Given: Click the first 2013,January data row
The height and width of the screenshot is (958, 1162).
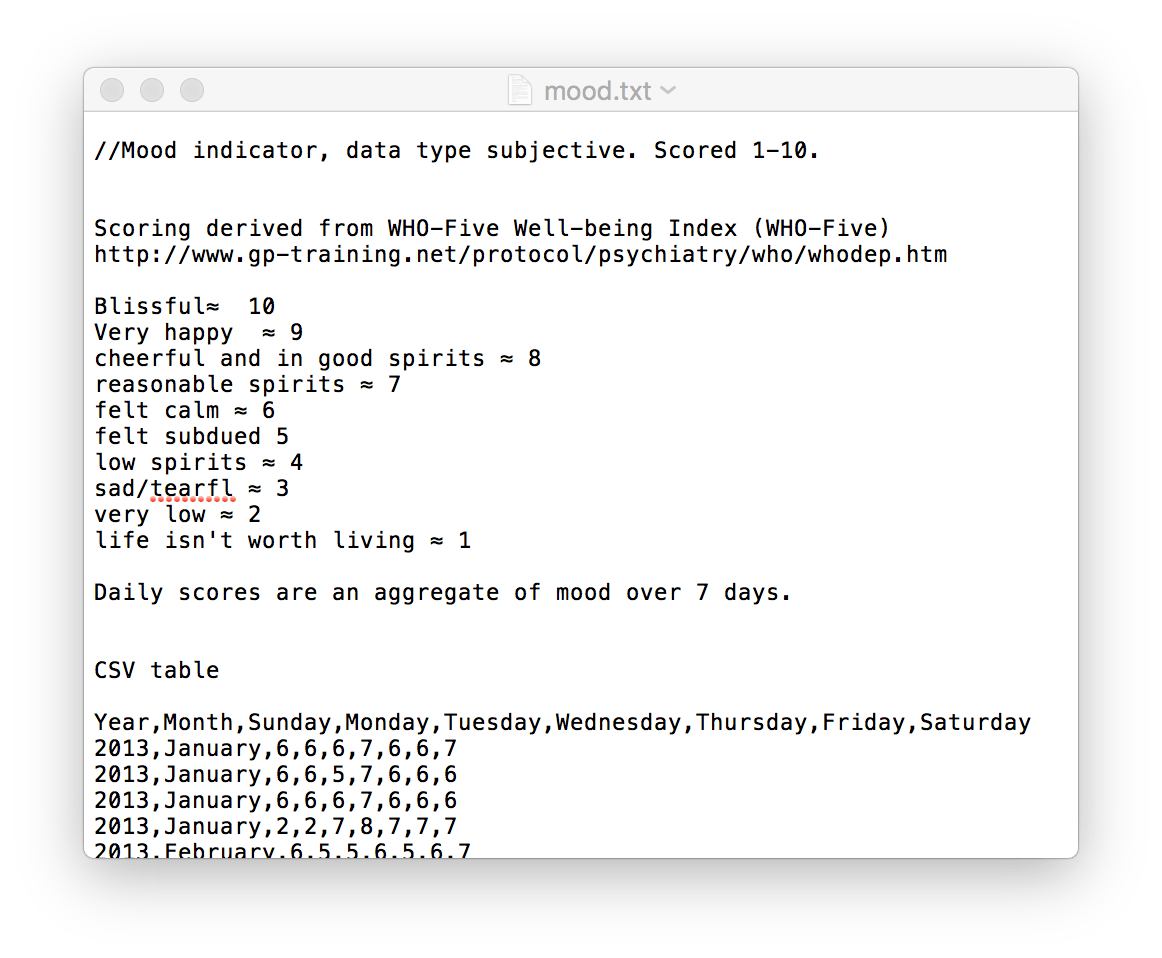Looking at the screenshot, I should (x=276, y=748).
